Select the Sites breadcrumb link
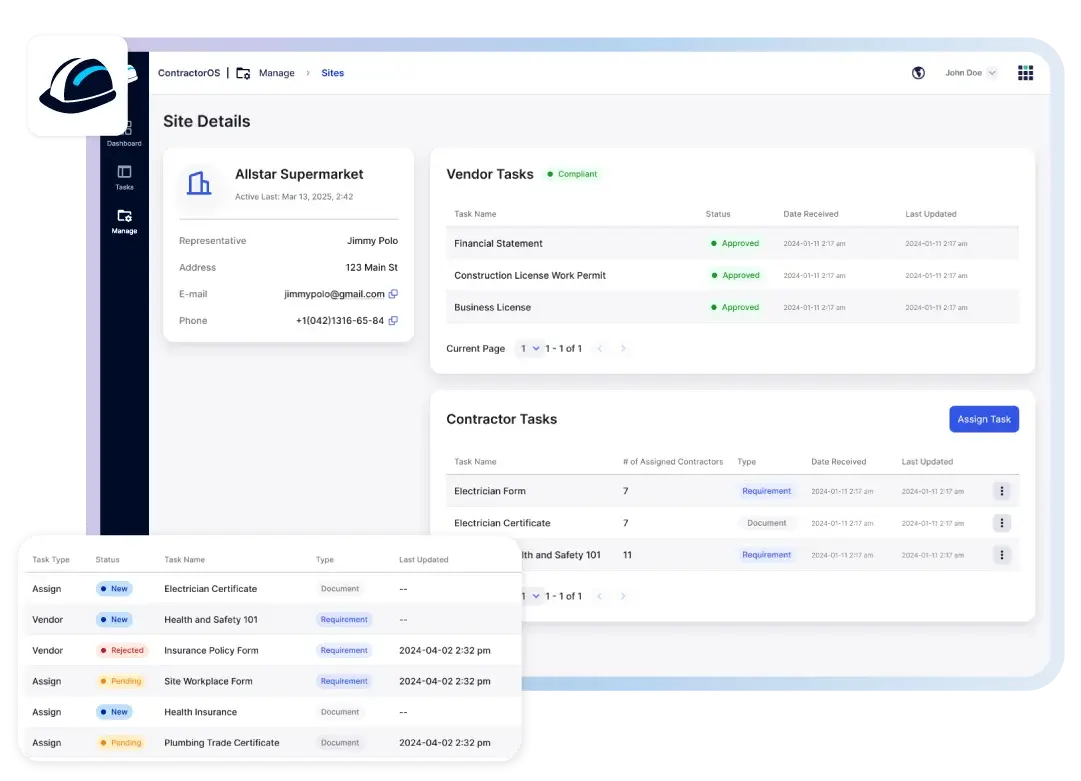Viewport: 1081px width, 781px height. [332, 73]
